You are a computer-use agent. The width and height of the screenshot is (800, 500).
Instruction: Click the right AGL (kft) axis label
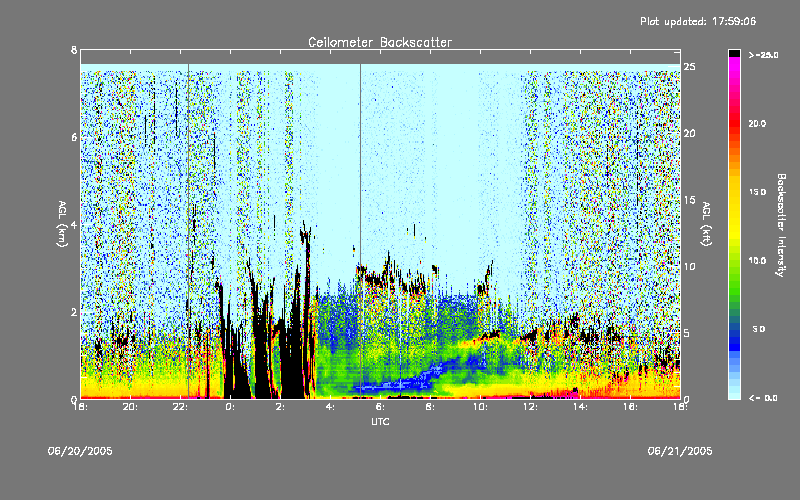tap(706, 224)
